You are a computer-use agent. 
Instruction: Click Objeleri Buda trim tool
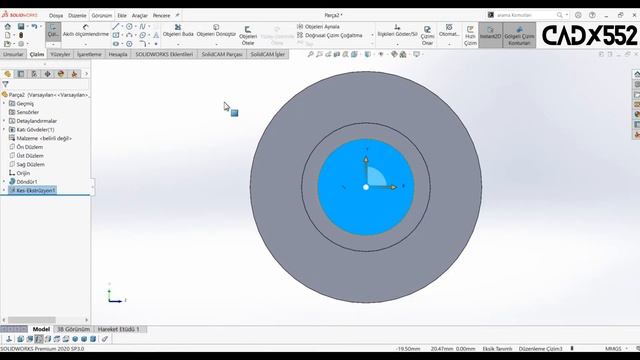tap(178, 31)
